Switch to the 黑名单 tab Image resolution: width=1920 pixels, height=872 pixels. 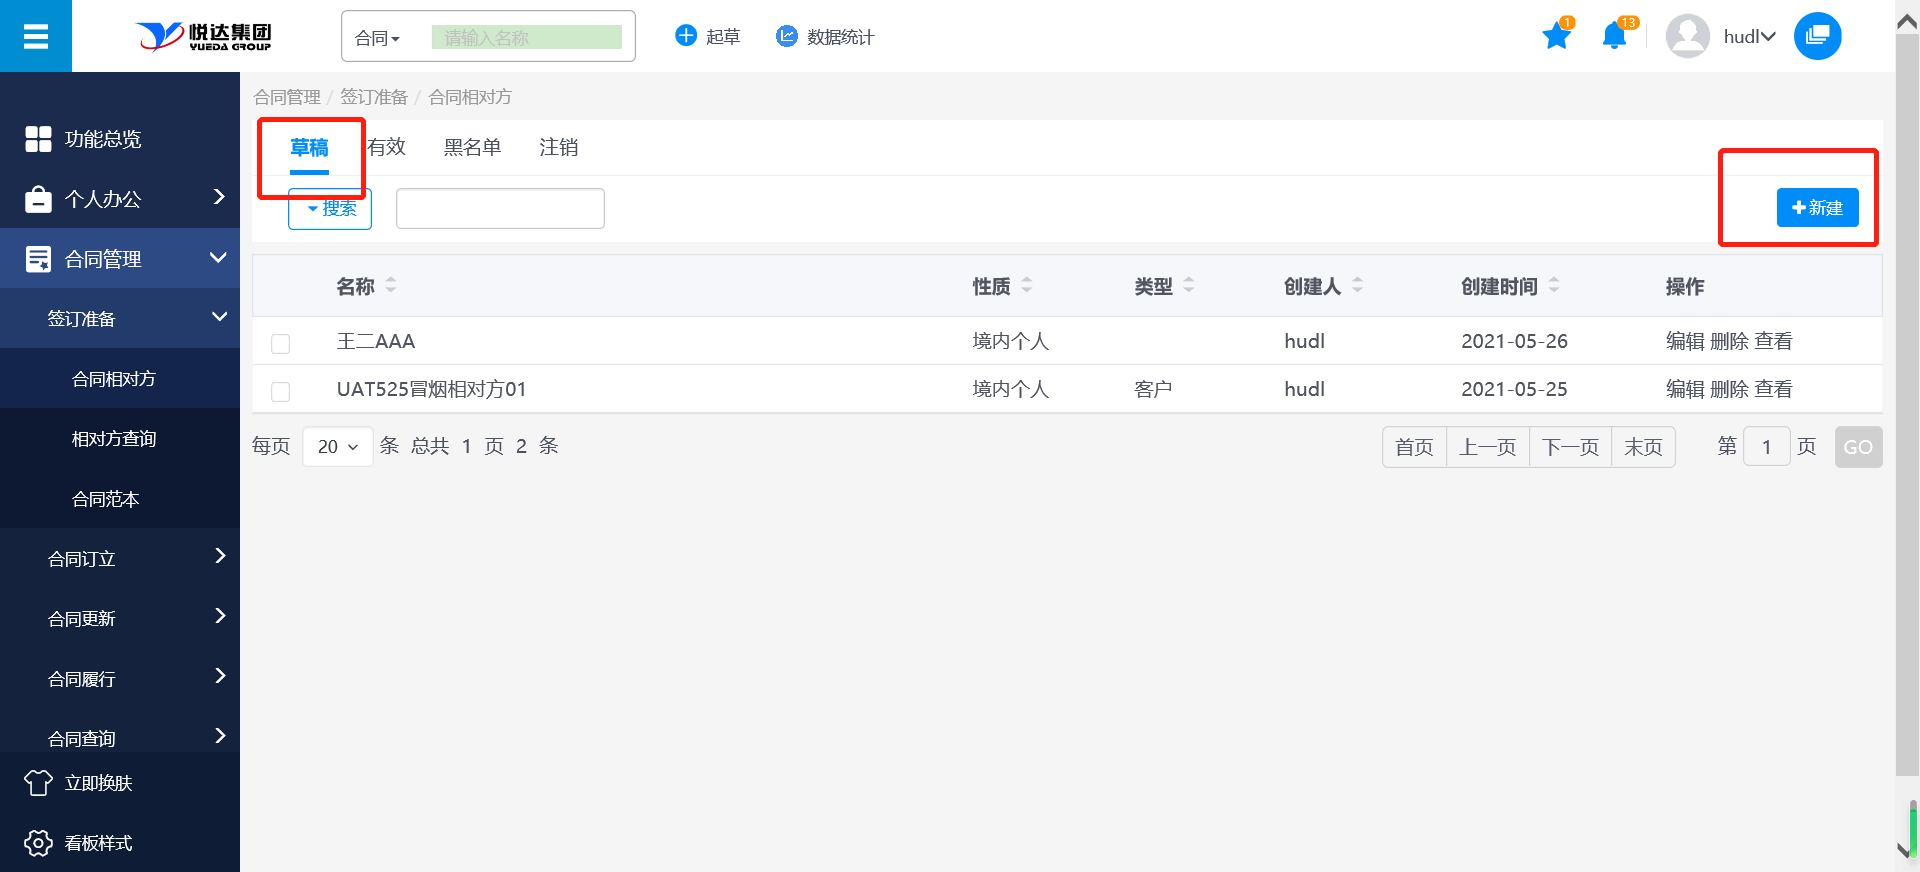[x=472, y=147]
